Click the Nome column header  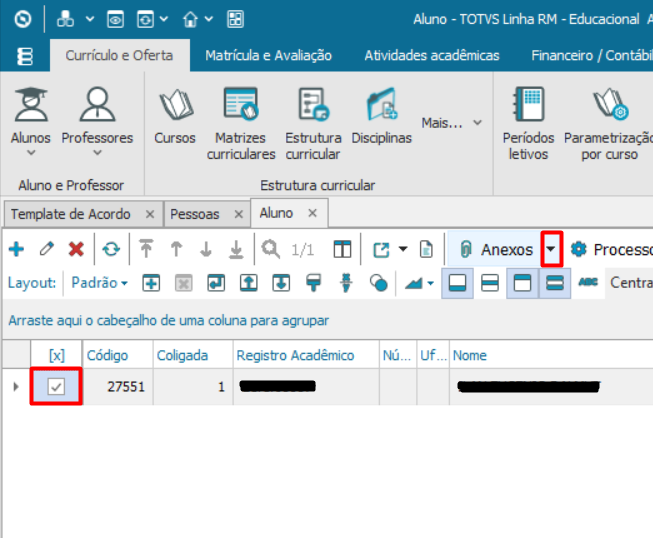[x=470, y=355]
